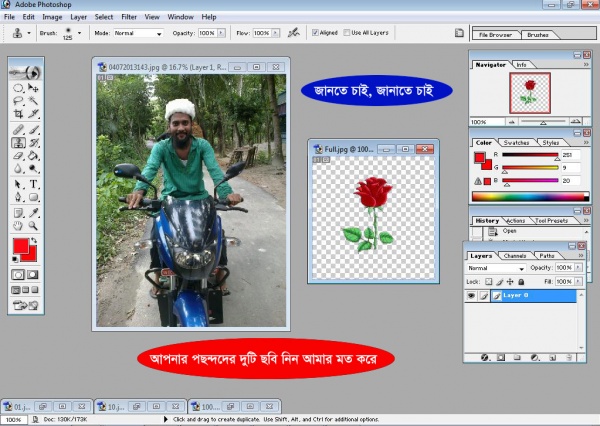The image size is (600, 426).
Task: Select the Blur tool
Action: coord(18,168)
